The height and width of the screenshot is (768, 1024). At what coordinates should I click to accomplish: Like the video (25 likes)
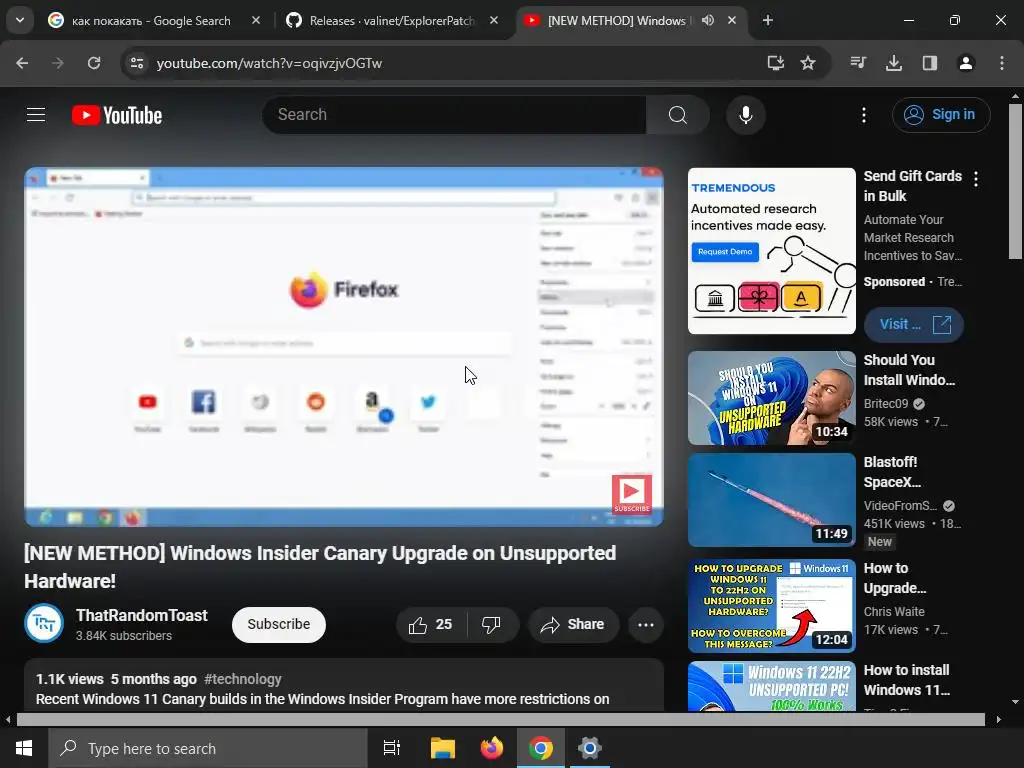point(431,625)
